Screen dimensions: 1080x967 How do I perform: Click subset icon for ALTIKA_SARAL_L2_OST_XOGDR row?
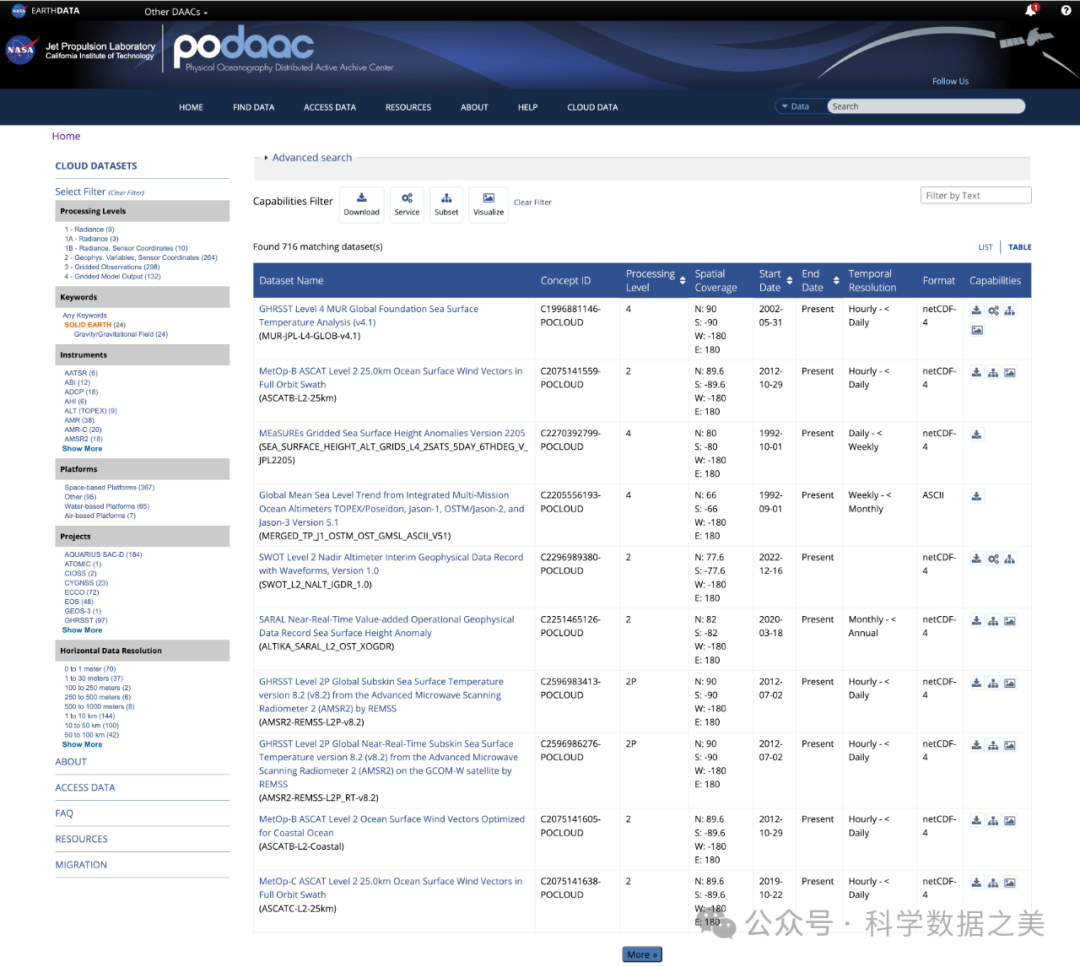[x=993, y=621]
